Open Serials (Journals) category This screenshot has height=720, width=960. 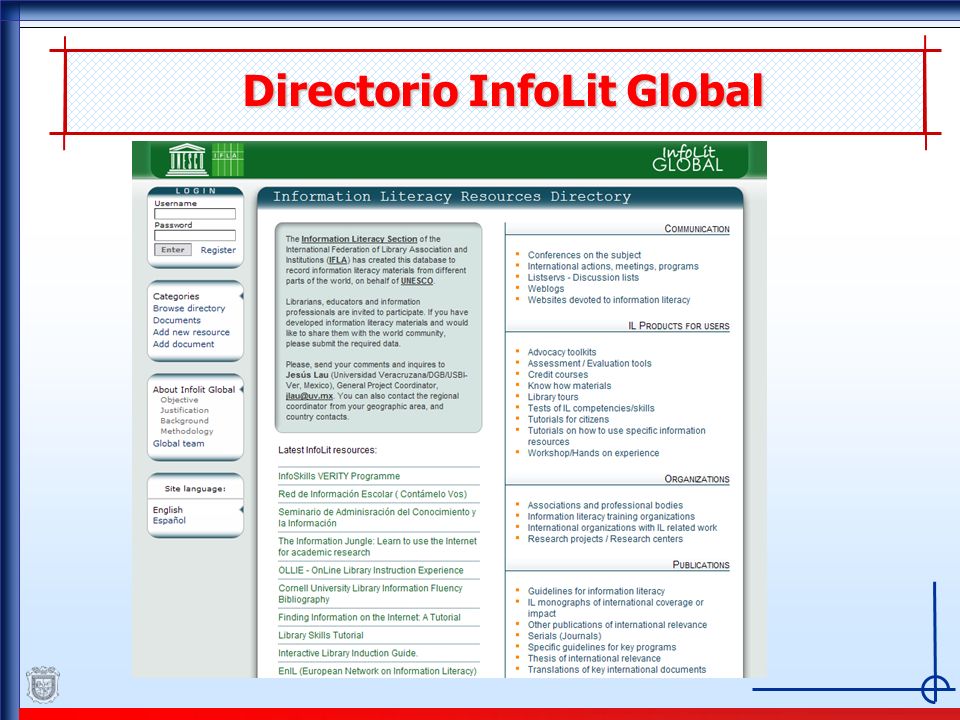point(564,636)
